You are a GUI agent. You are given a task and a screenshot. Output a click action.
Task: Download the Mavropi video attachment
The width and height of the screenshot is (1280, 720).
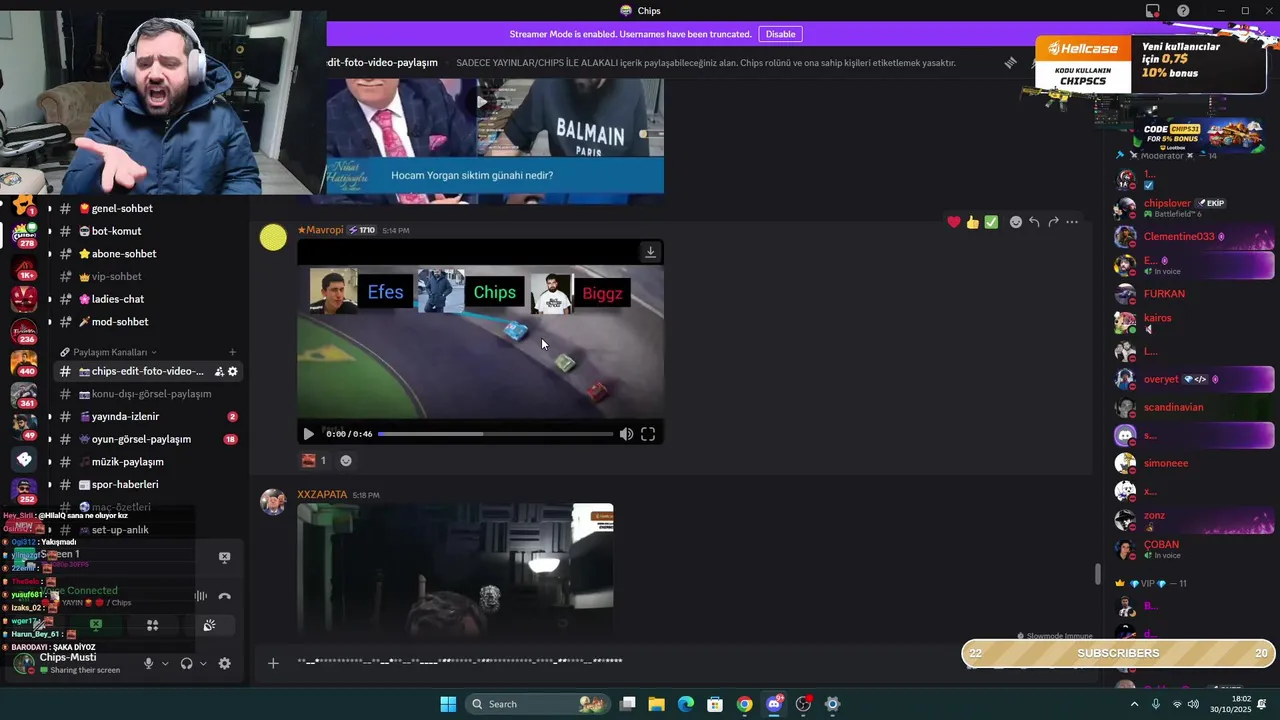click(x=650, y=252)
